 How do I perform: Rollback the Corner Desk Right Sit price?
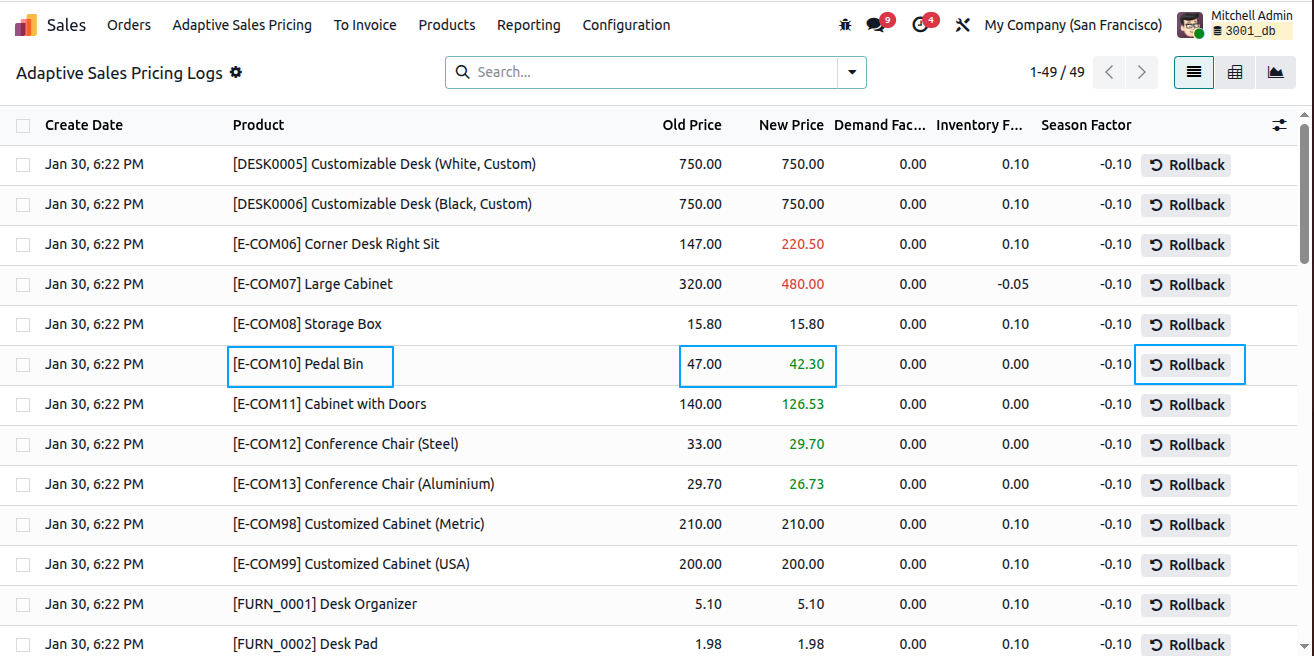pos(1186,245)
